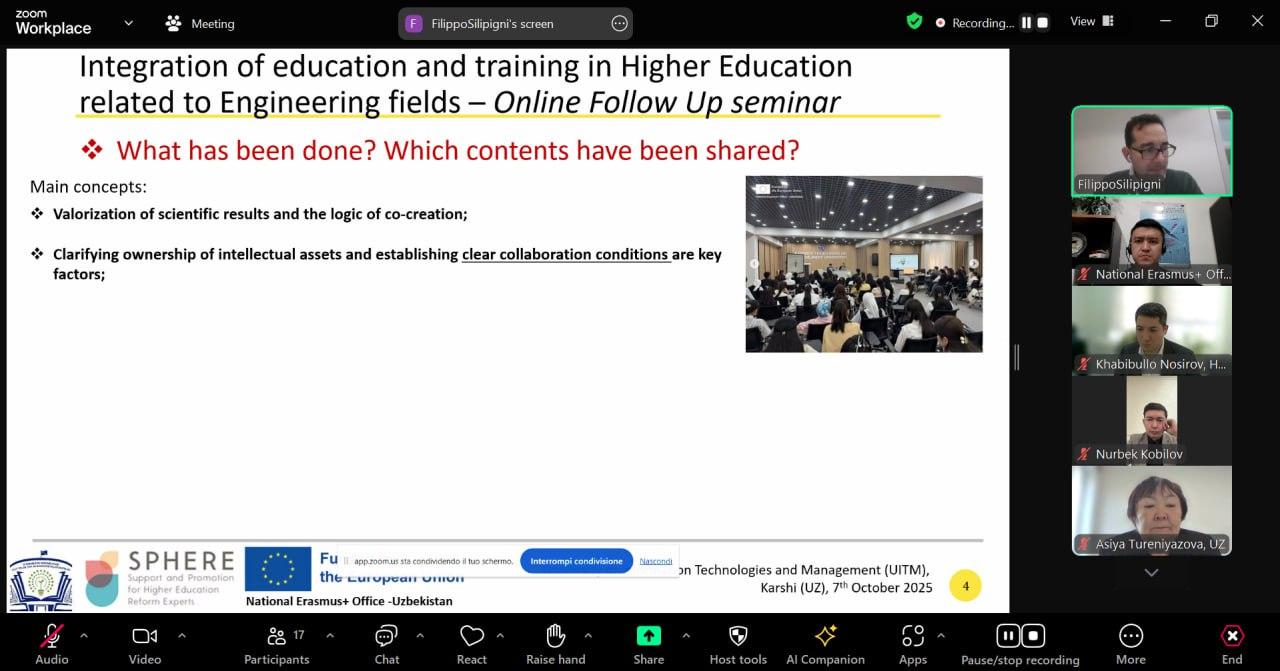
Task: Launch the AI Companion
Action: [825, 637]
